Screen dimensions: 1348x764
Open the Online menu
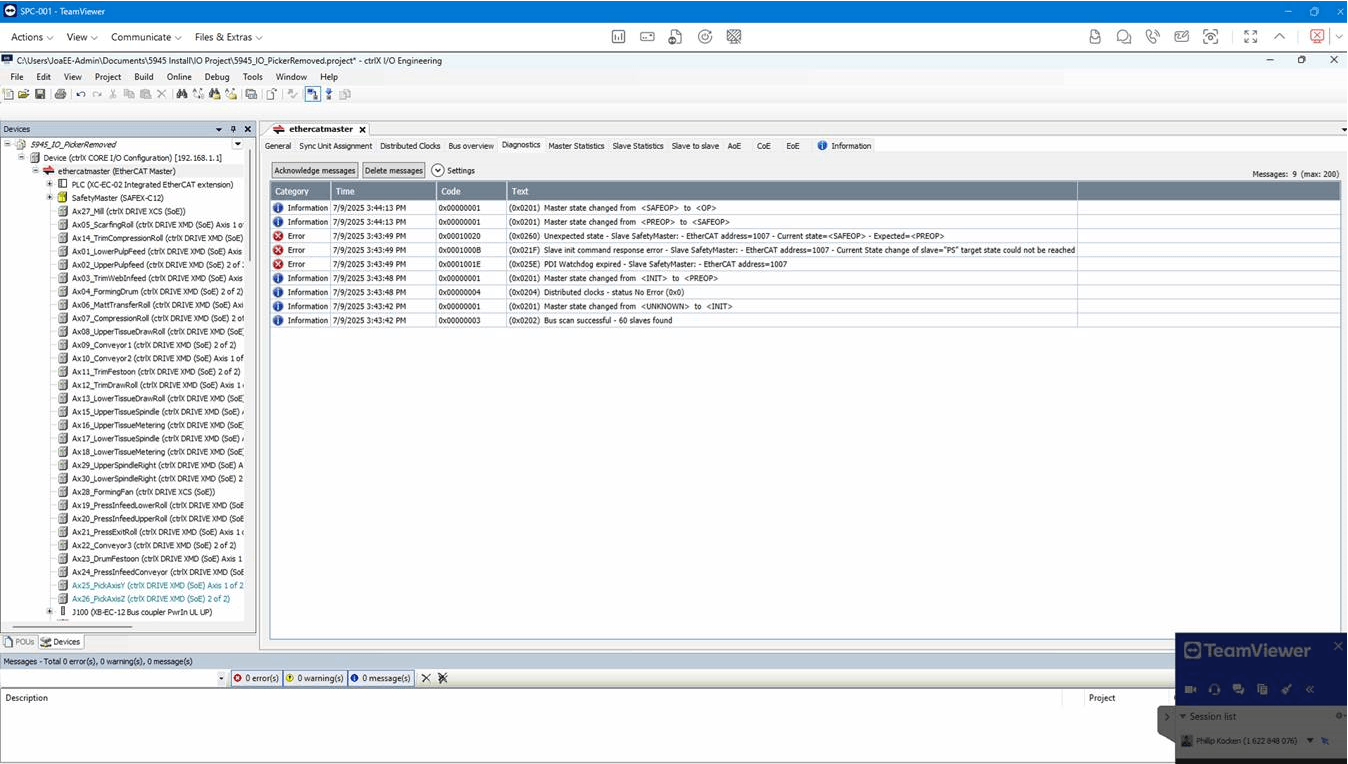pos(179,77)
